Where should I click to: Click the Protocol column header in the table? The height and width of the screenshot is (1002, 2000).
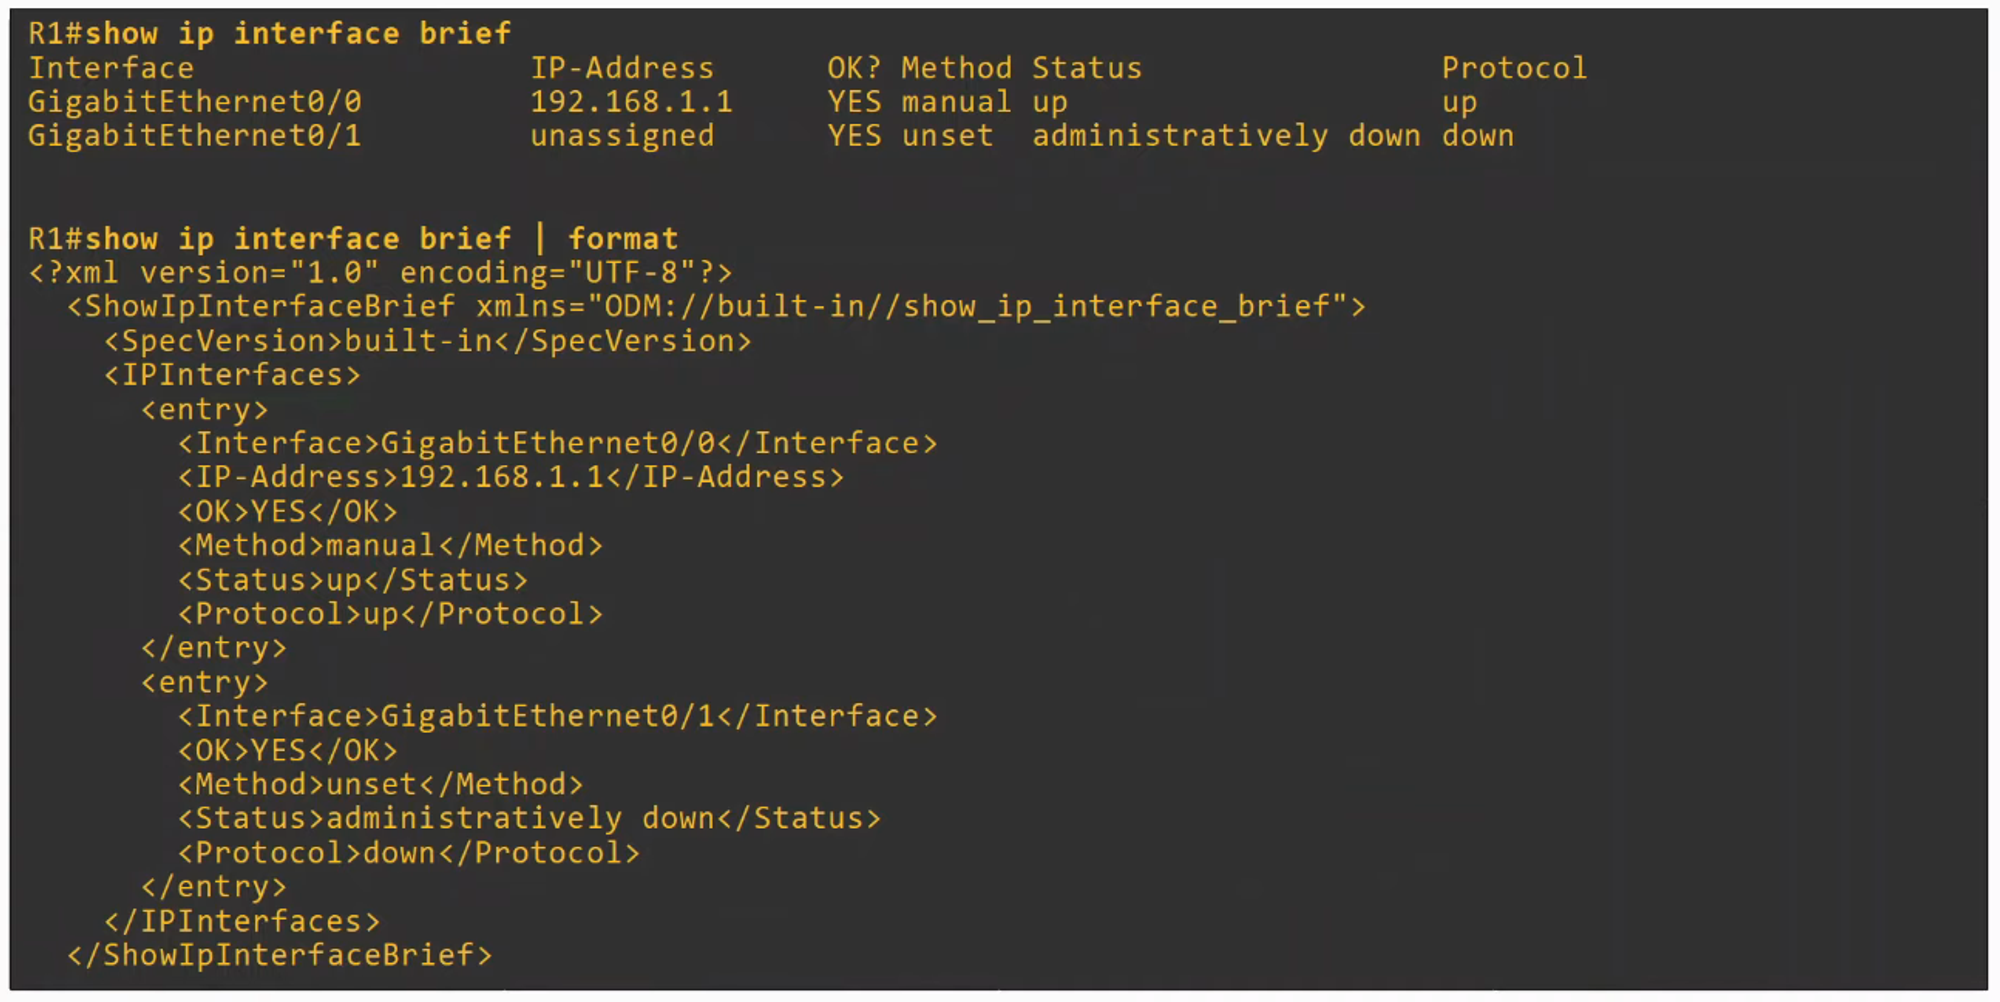click(1513, 68)
